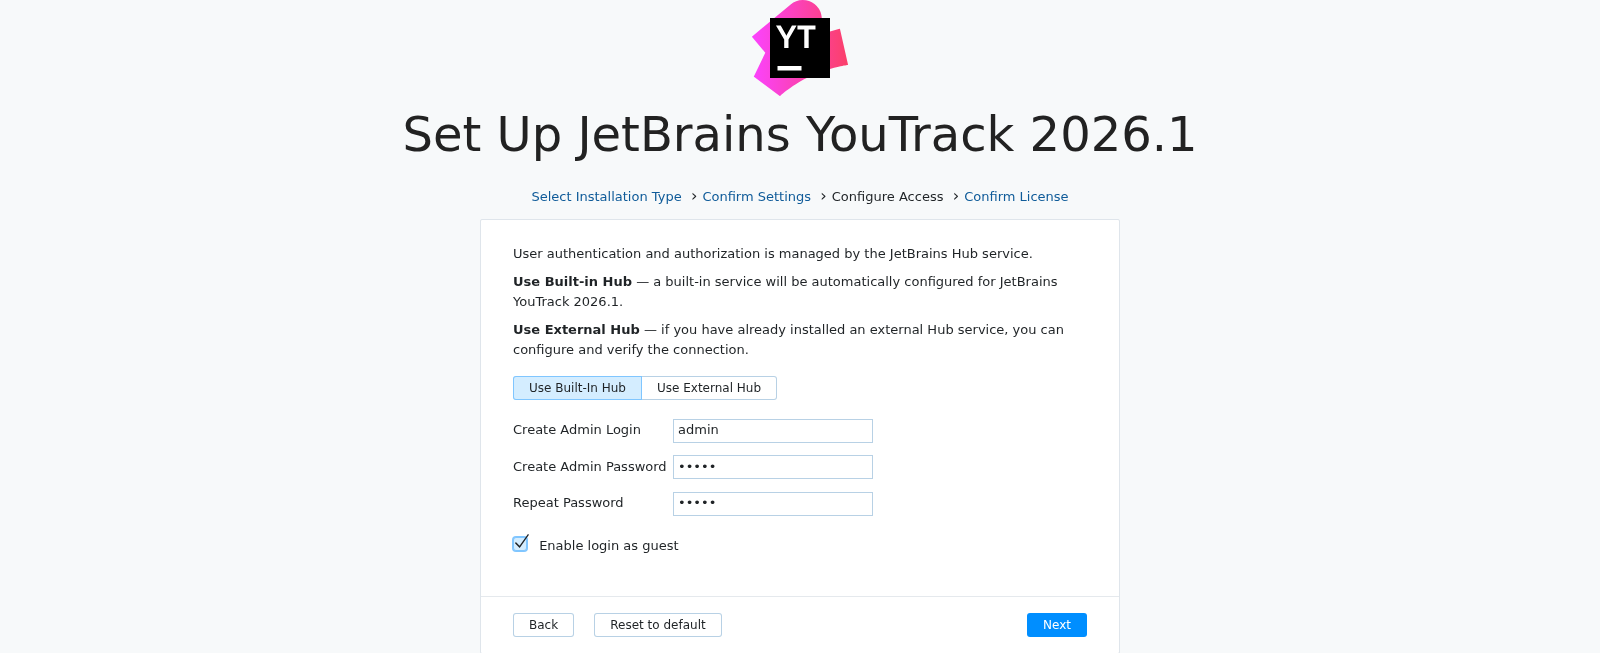The height and width of the screenshot is (653, 1600).
Task: Click the YouTrack YT logo
Action: pyautogui.click(x=799, y=48)
